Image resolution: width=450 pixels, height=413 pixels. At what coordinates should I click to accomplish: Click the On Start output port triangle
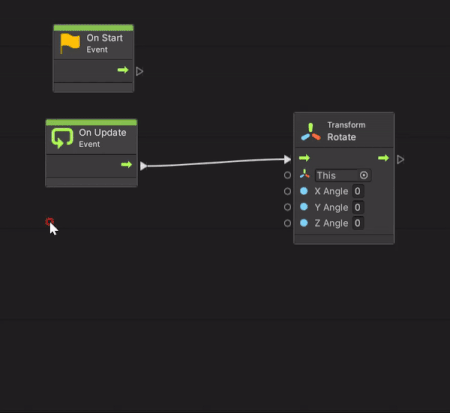point(139,71)
